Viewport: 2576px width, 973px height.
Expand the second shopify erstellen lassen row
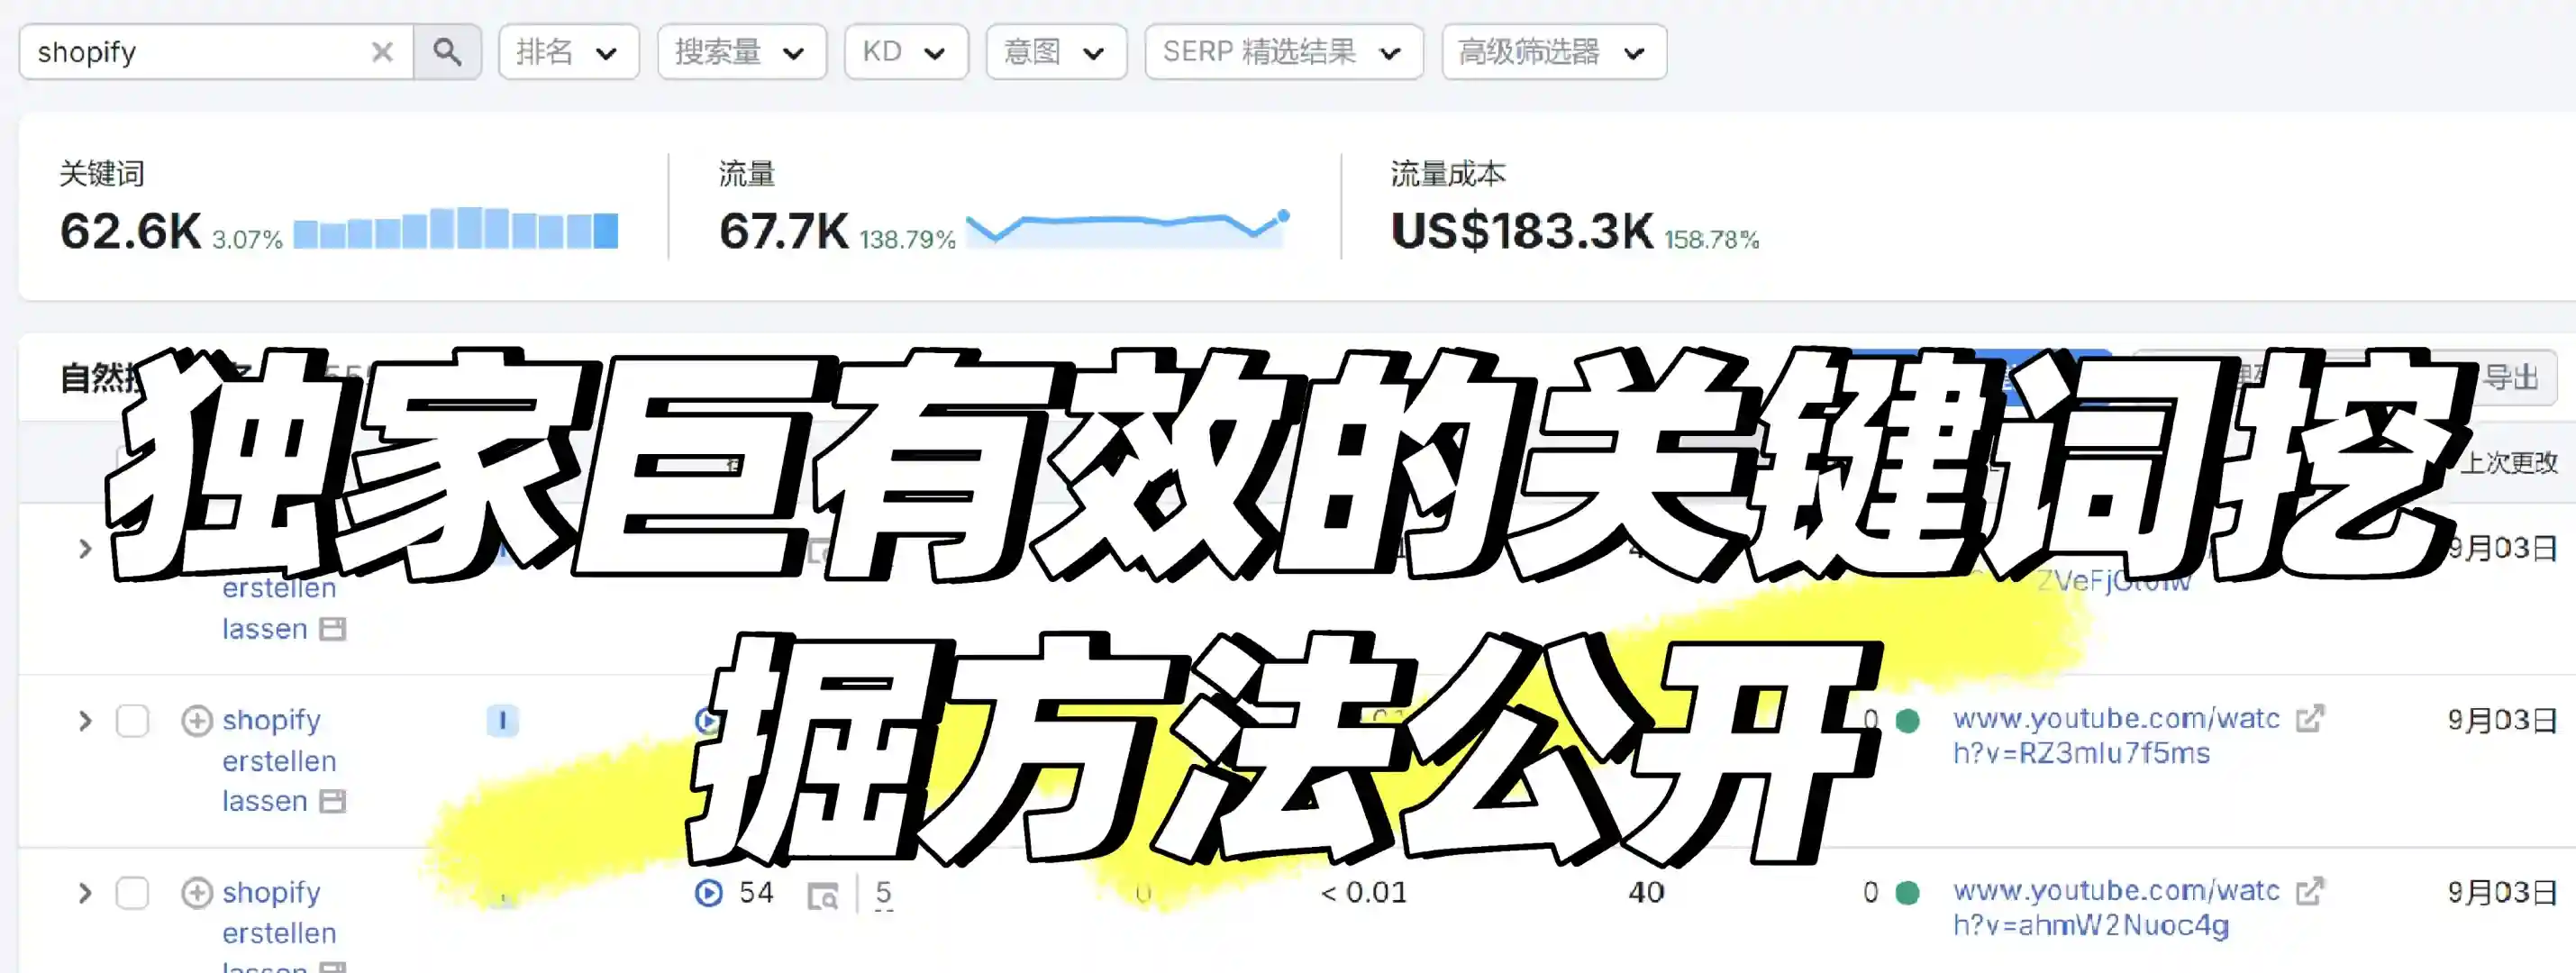coord(85,721)
